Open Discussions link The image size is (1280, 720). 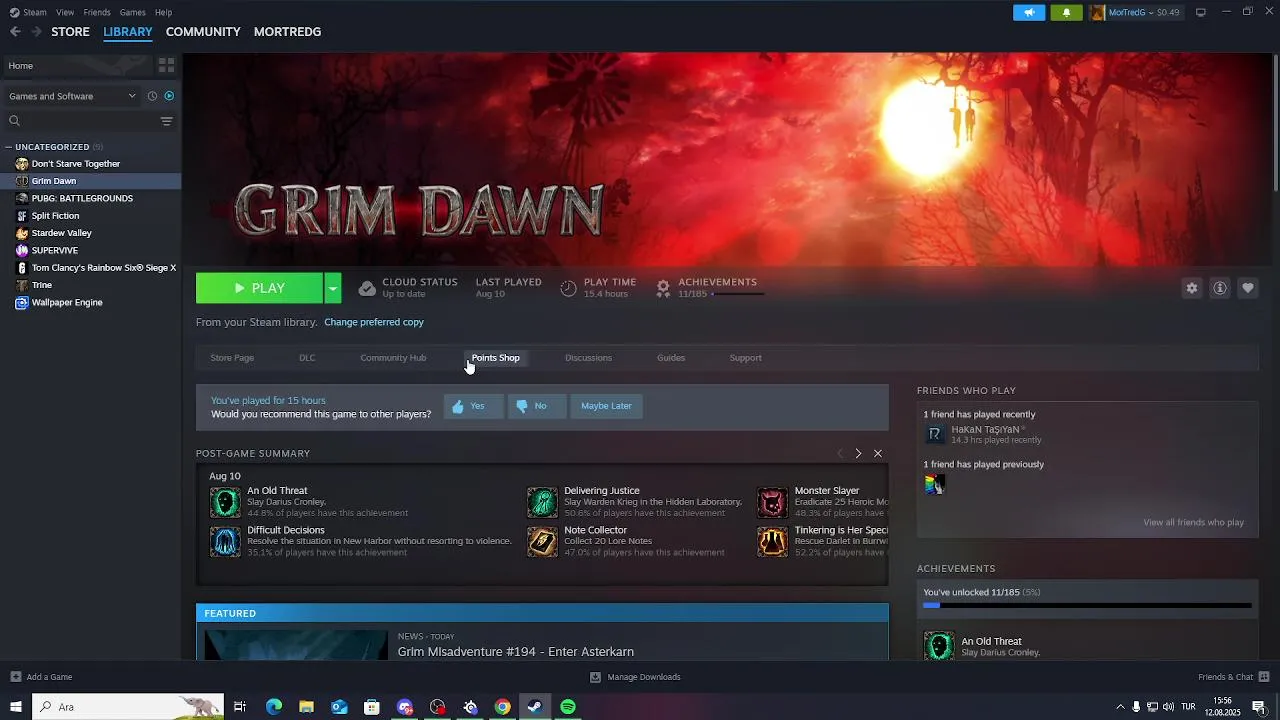pos(588,358)
